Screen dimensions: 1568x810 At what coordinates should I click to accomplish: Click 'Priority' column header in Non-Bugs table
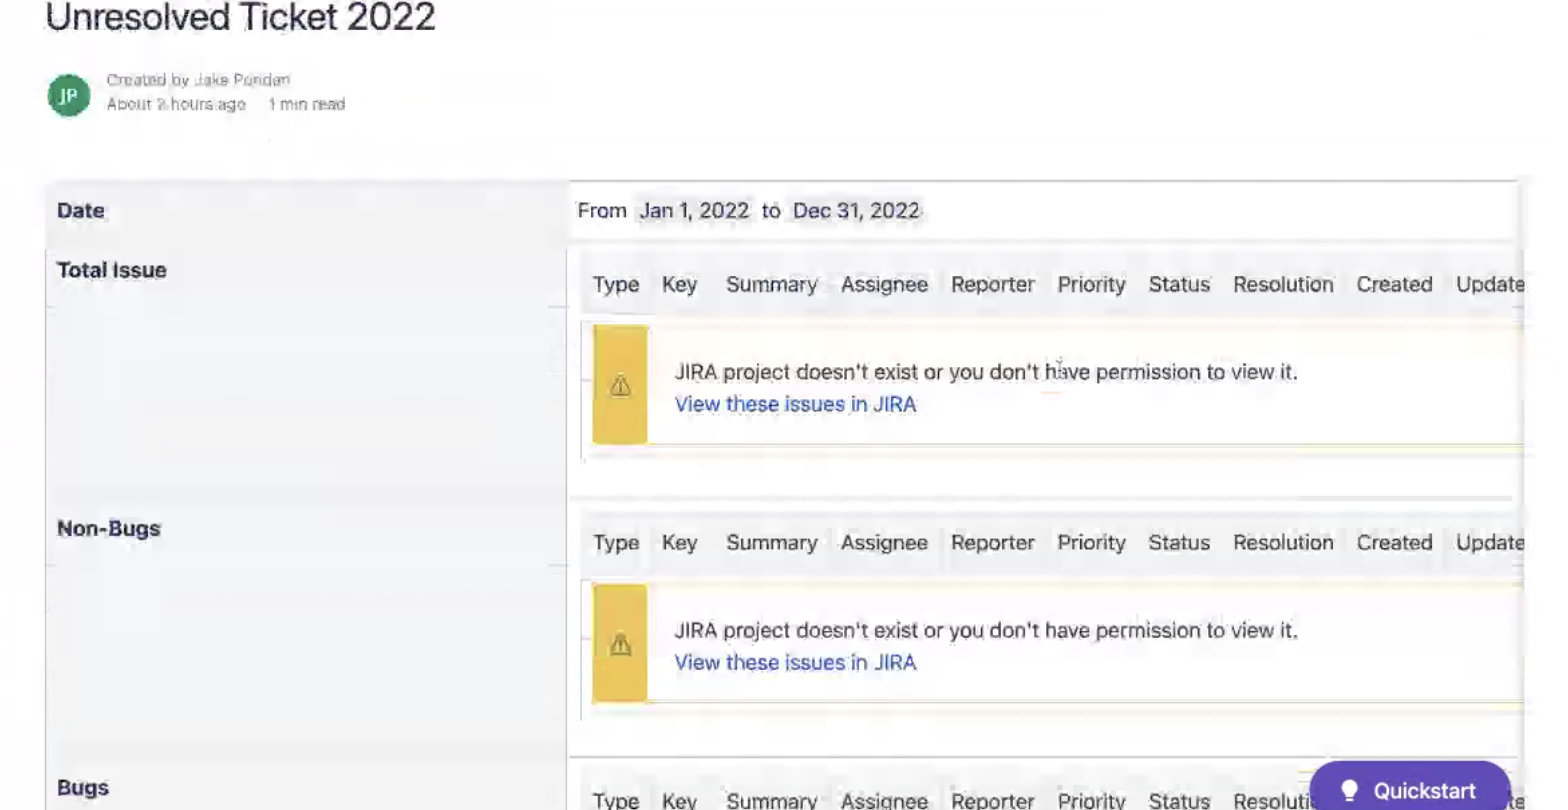tap(1092, 543)
